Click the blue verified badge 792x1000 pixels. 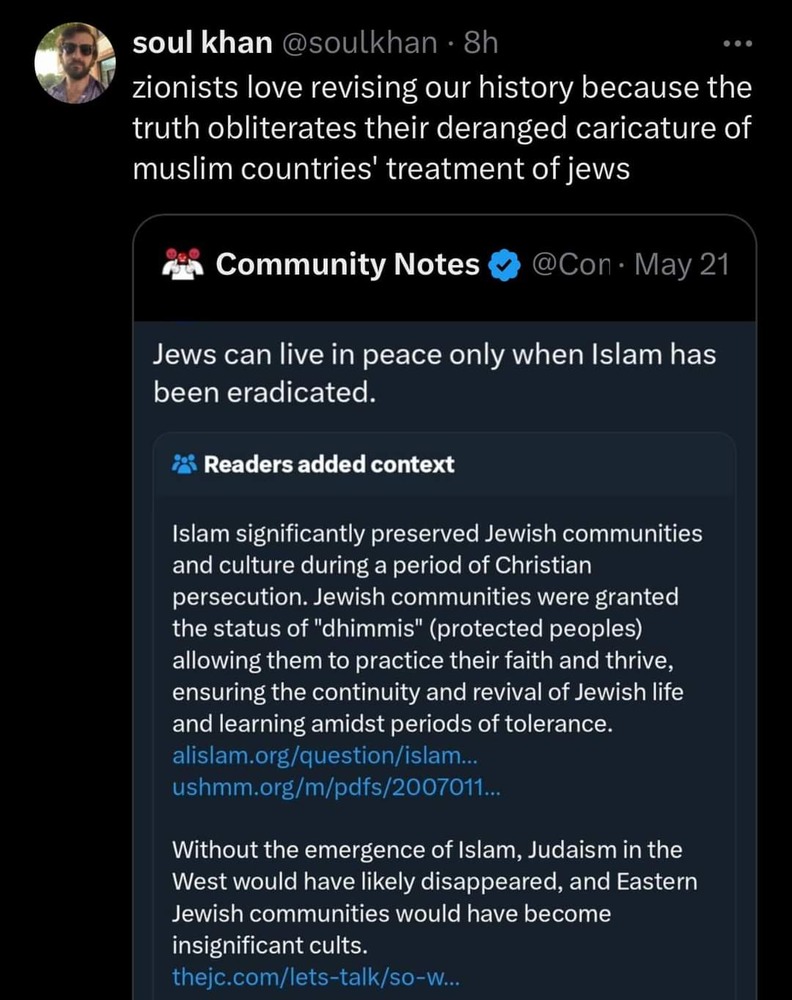506,266
